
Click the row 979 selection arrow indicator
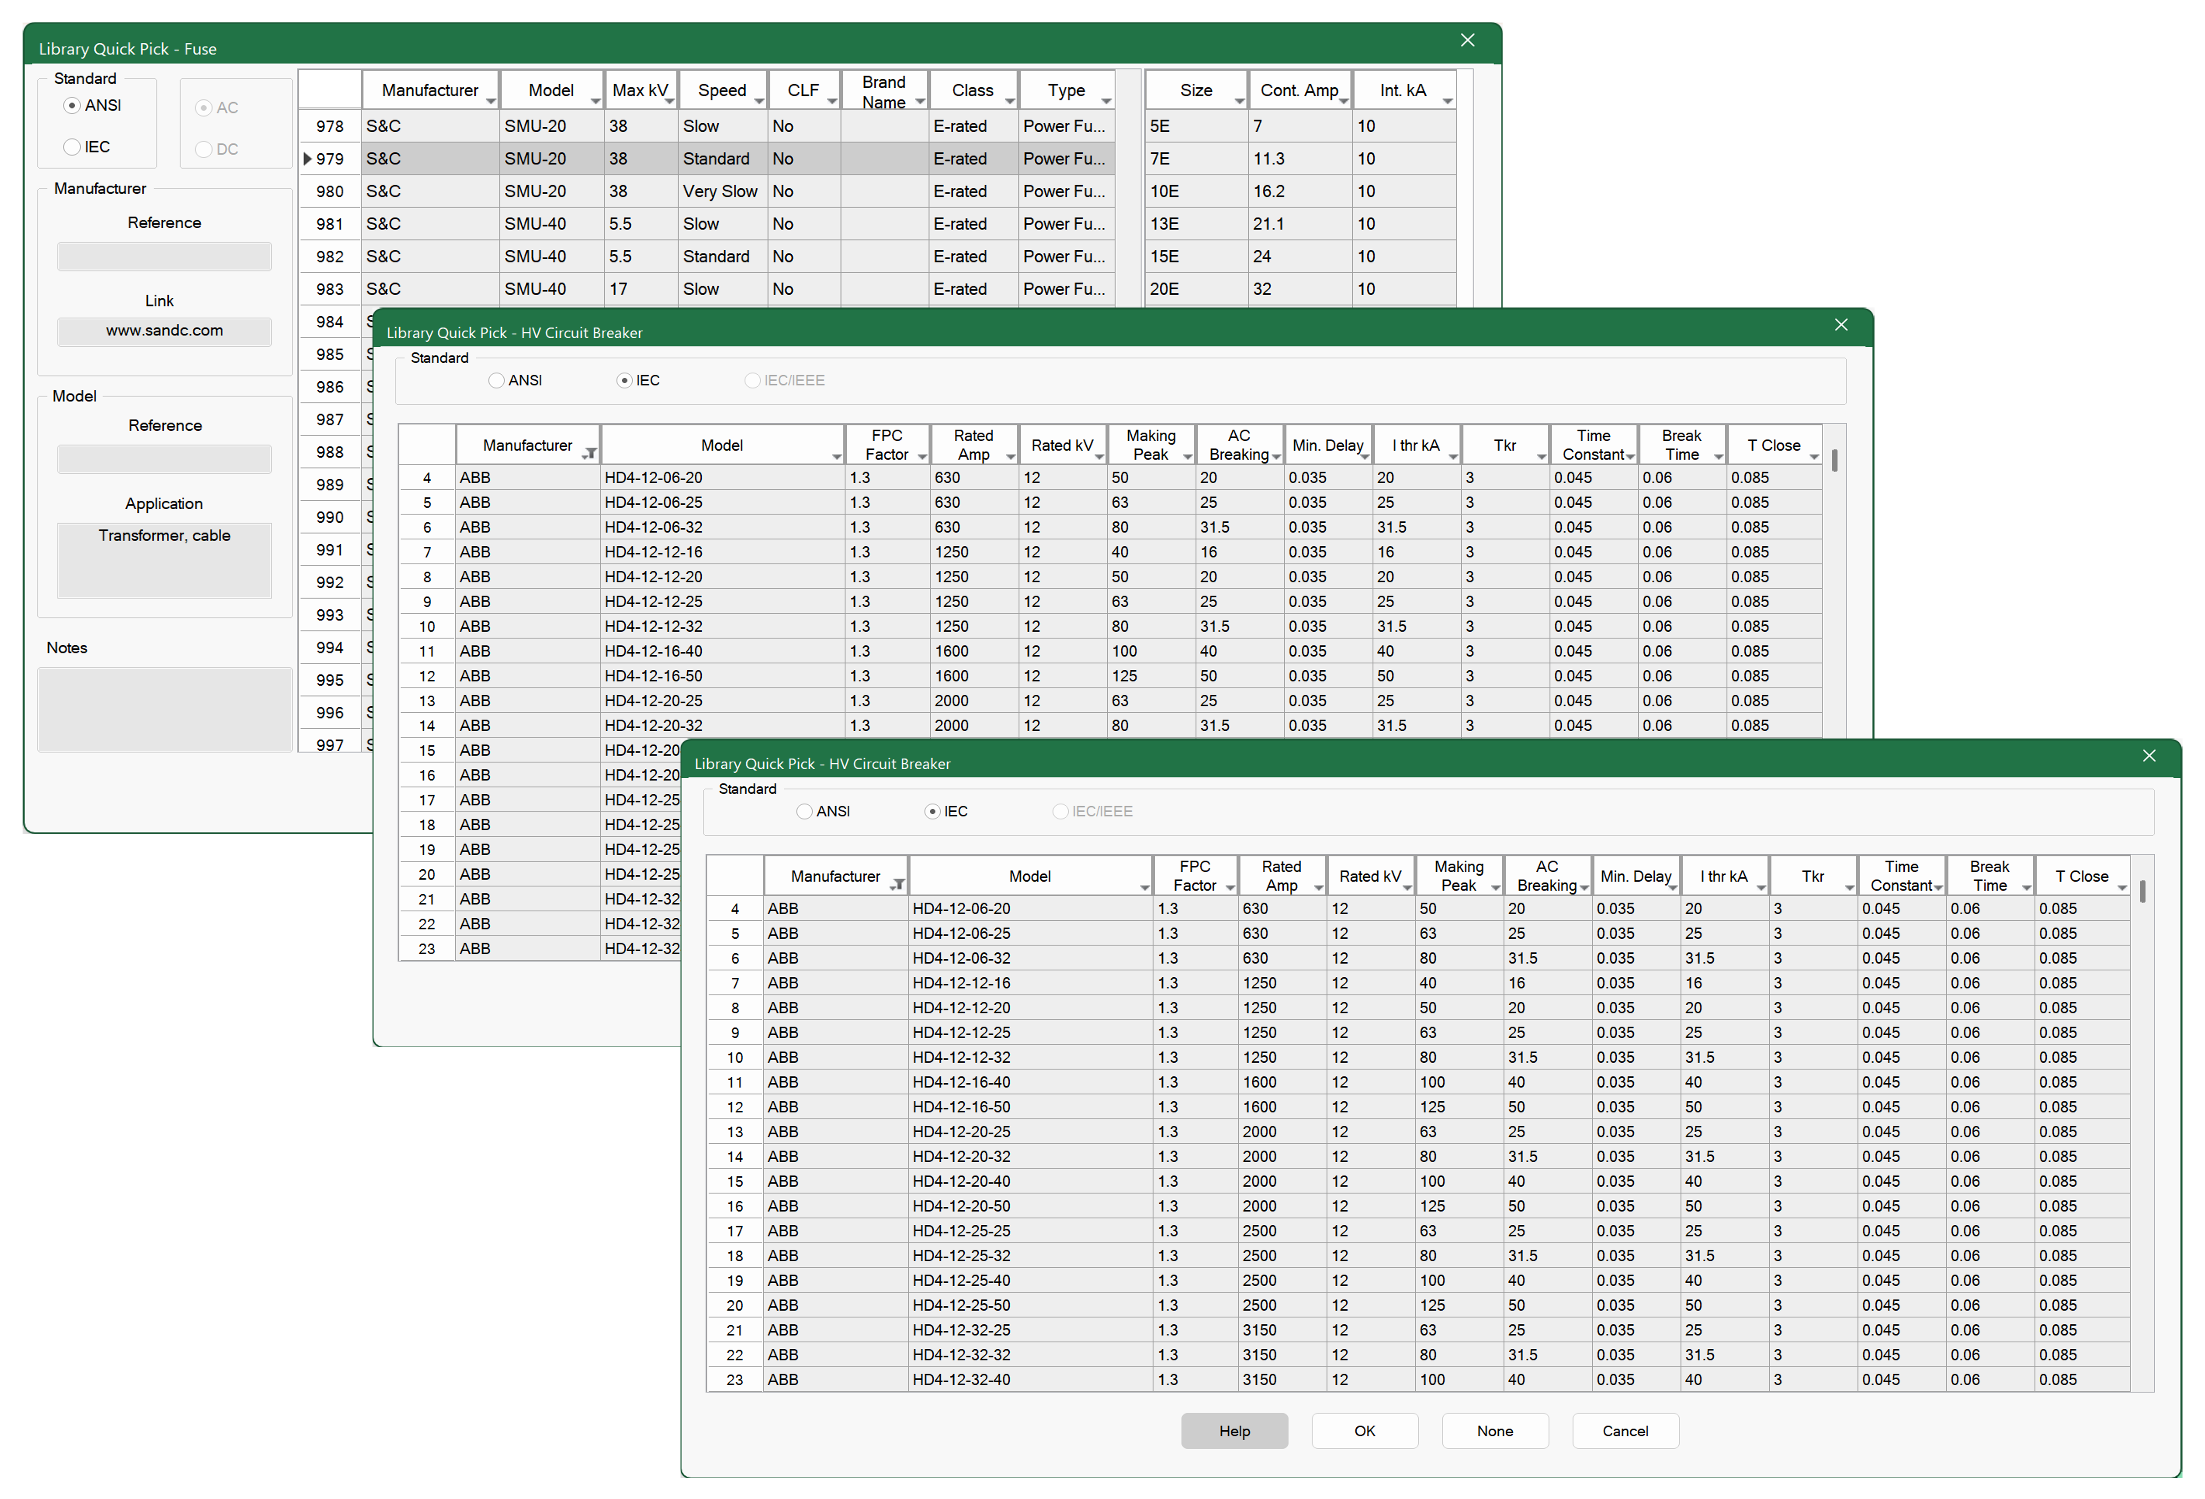coord(308,159)
